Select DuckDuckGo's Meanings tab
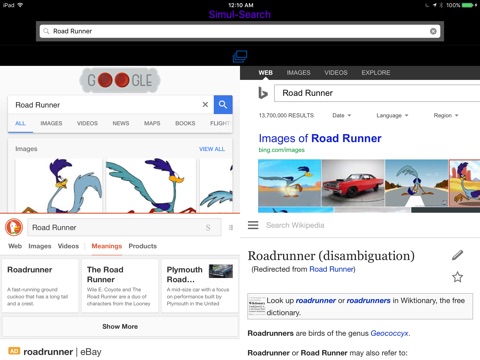 point(107,246)
